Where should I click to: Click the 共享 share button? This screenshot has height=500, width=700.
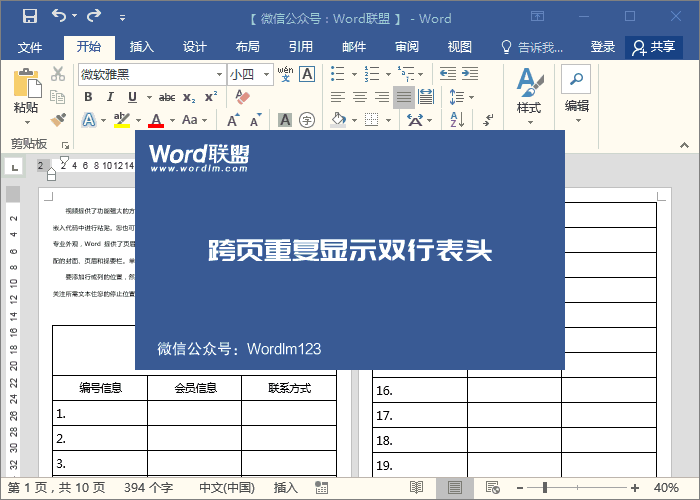(654, 47)
